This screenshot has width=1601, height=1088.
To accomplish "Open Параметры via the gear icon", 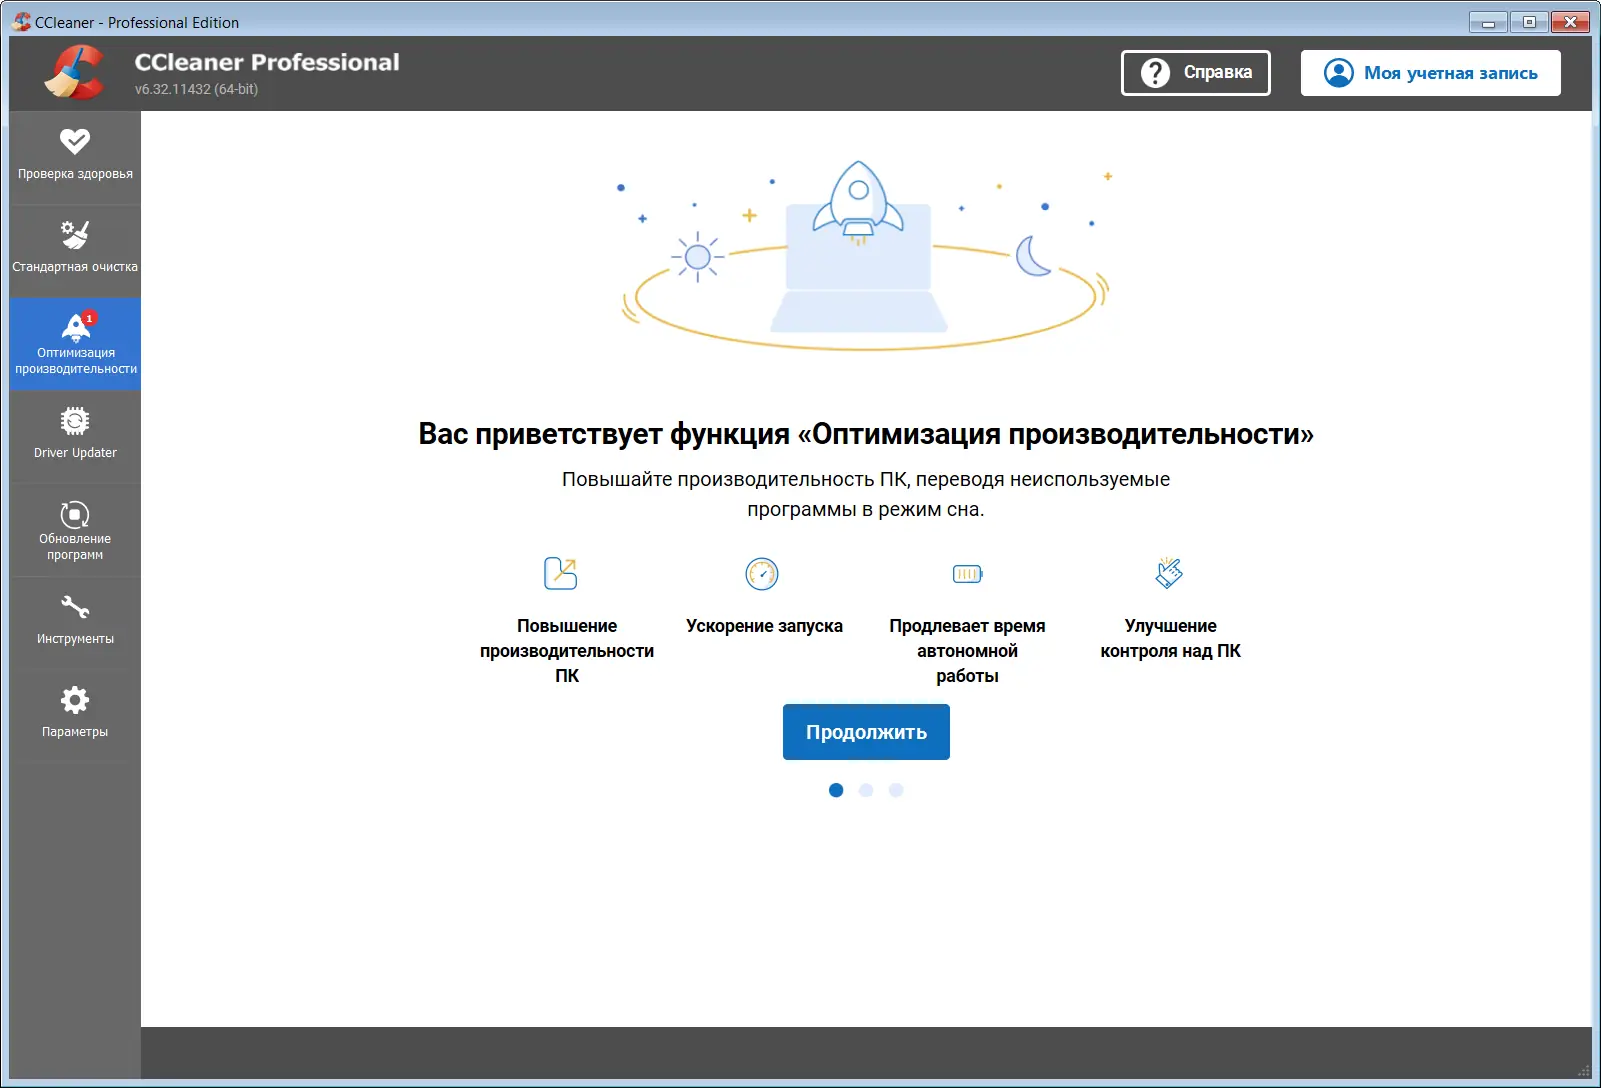I will pos(74,710).
